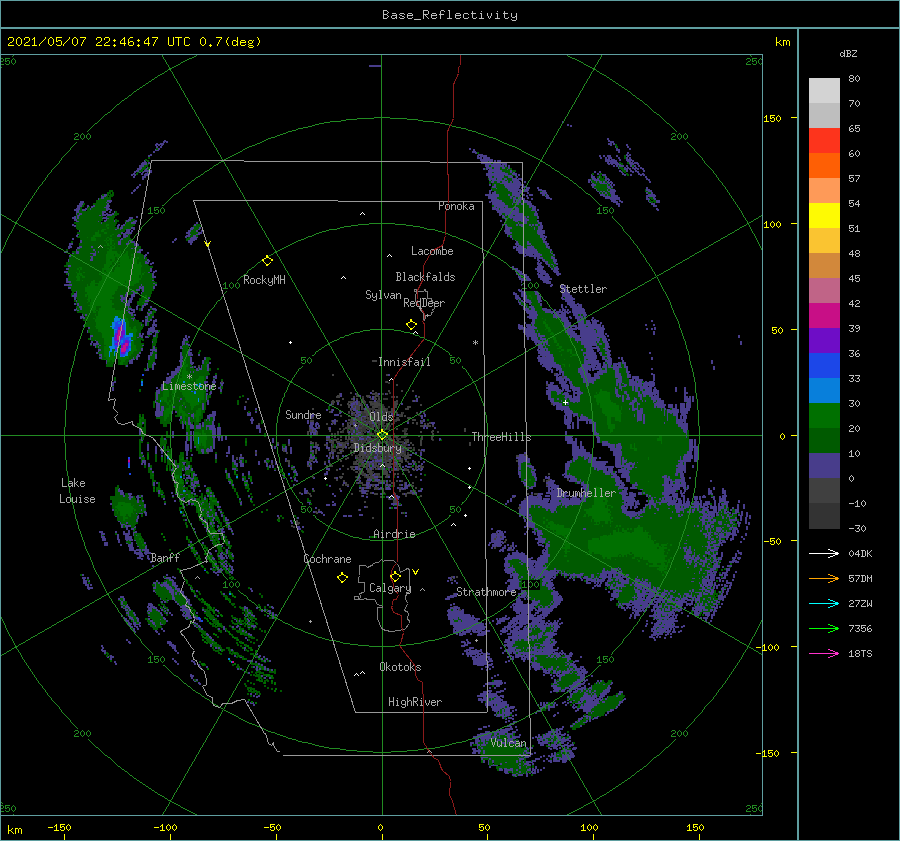900x841 pixels.
Task: Click the yellow km label at top right
Action: (x=782, y=42)
